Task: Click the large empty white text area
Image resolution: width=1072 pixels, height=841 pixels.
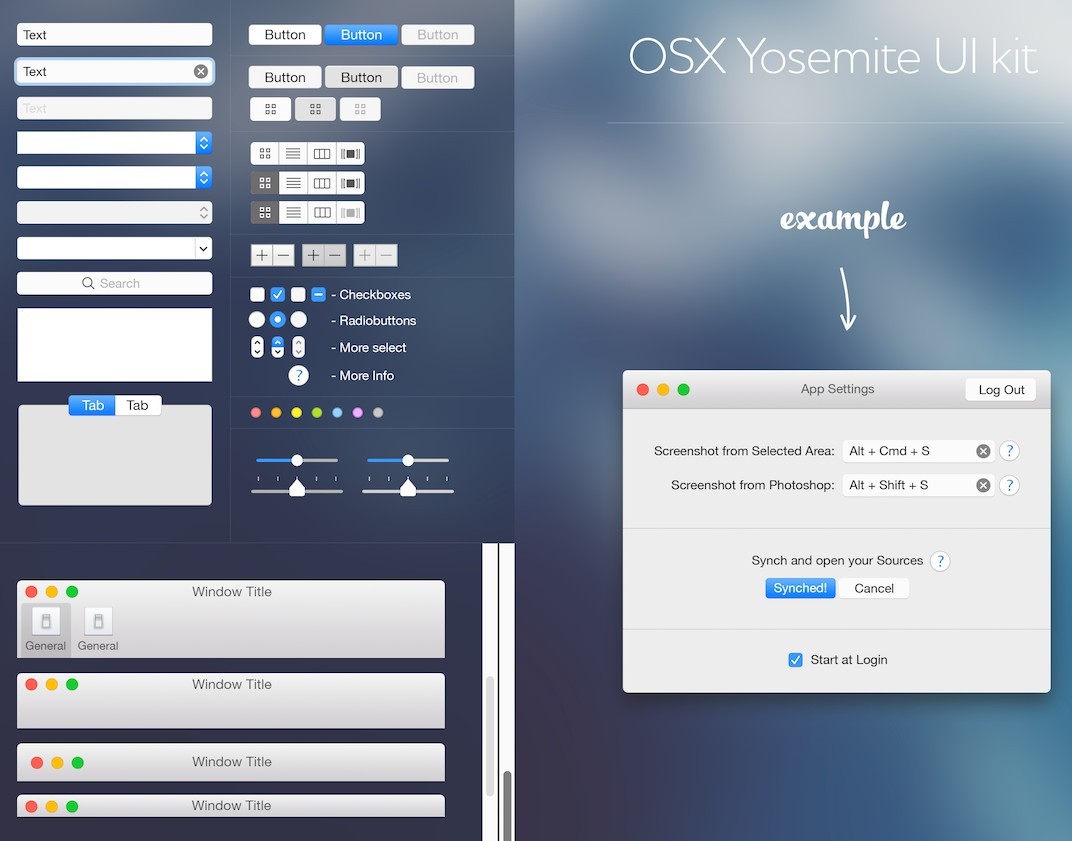Action: point(114,345)
